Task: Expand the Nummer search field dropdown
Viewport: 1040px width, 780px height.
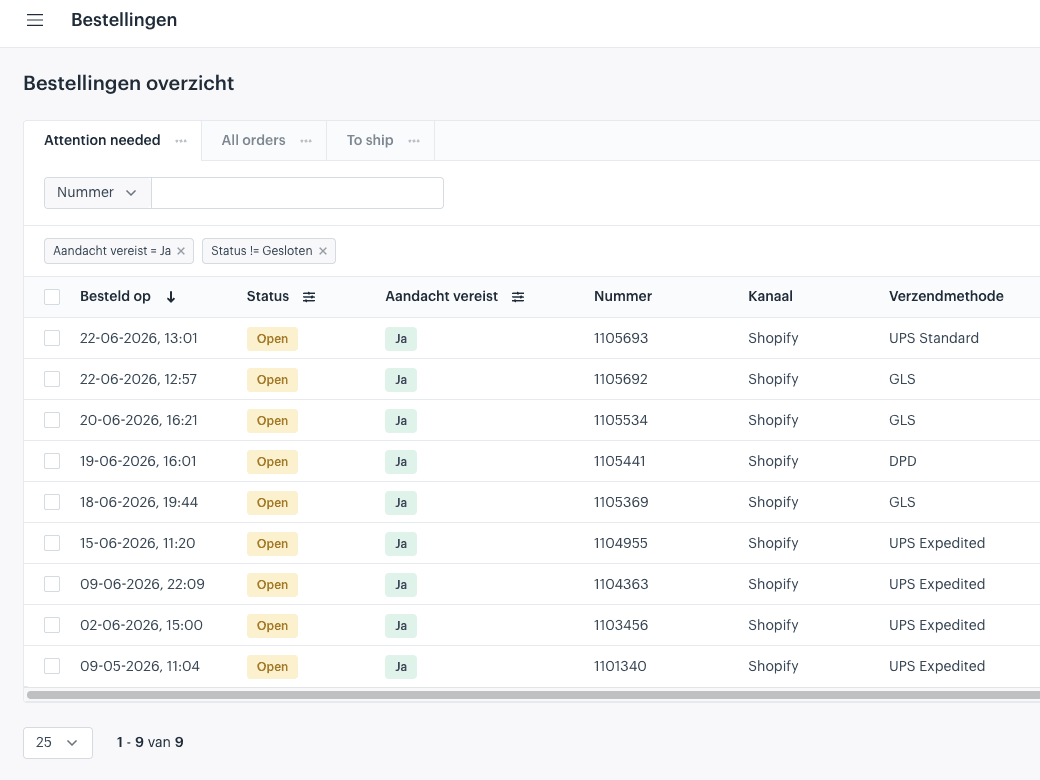Action: point(98,193)
